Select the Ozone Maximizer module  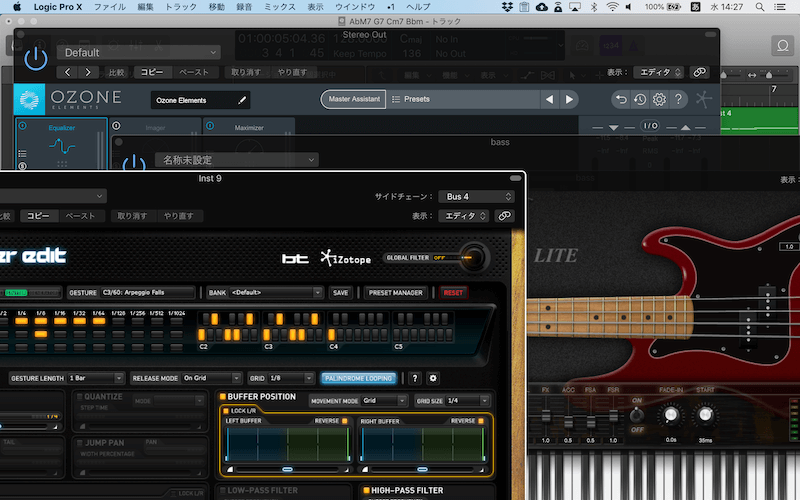[x=249, y=128]
